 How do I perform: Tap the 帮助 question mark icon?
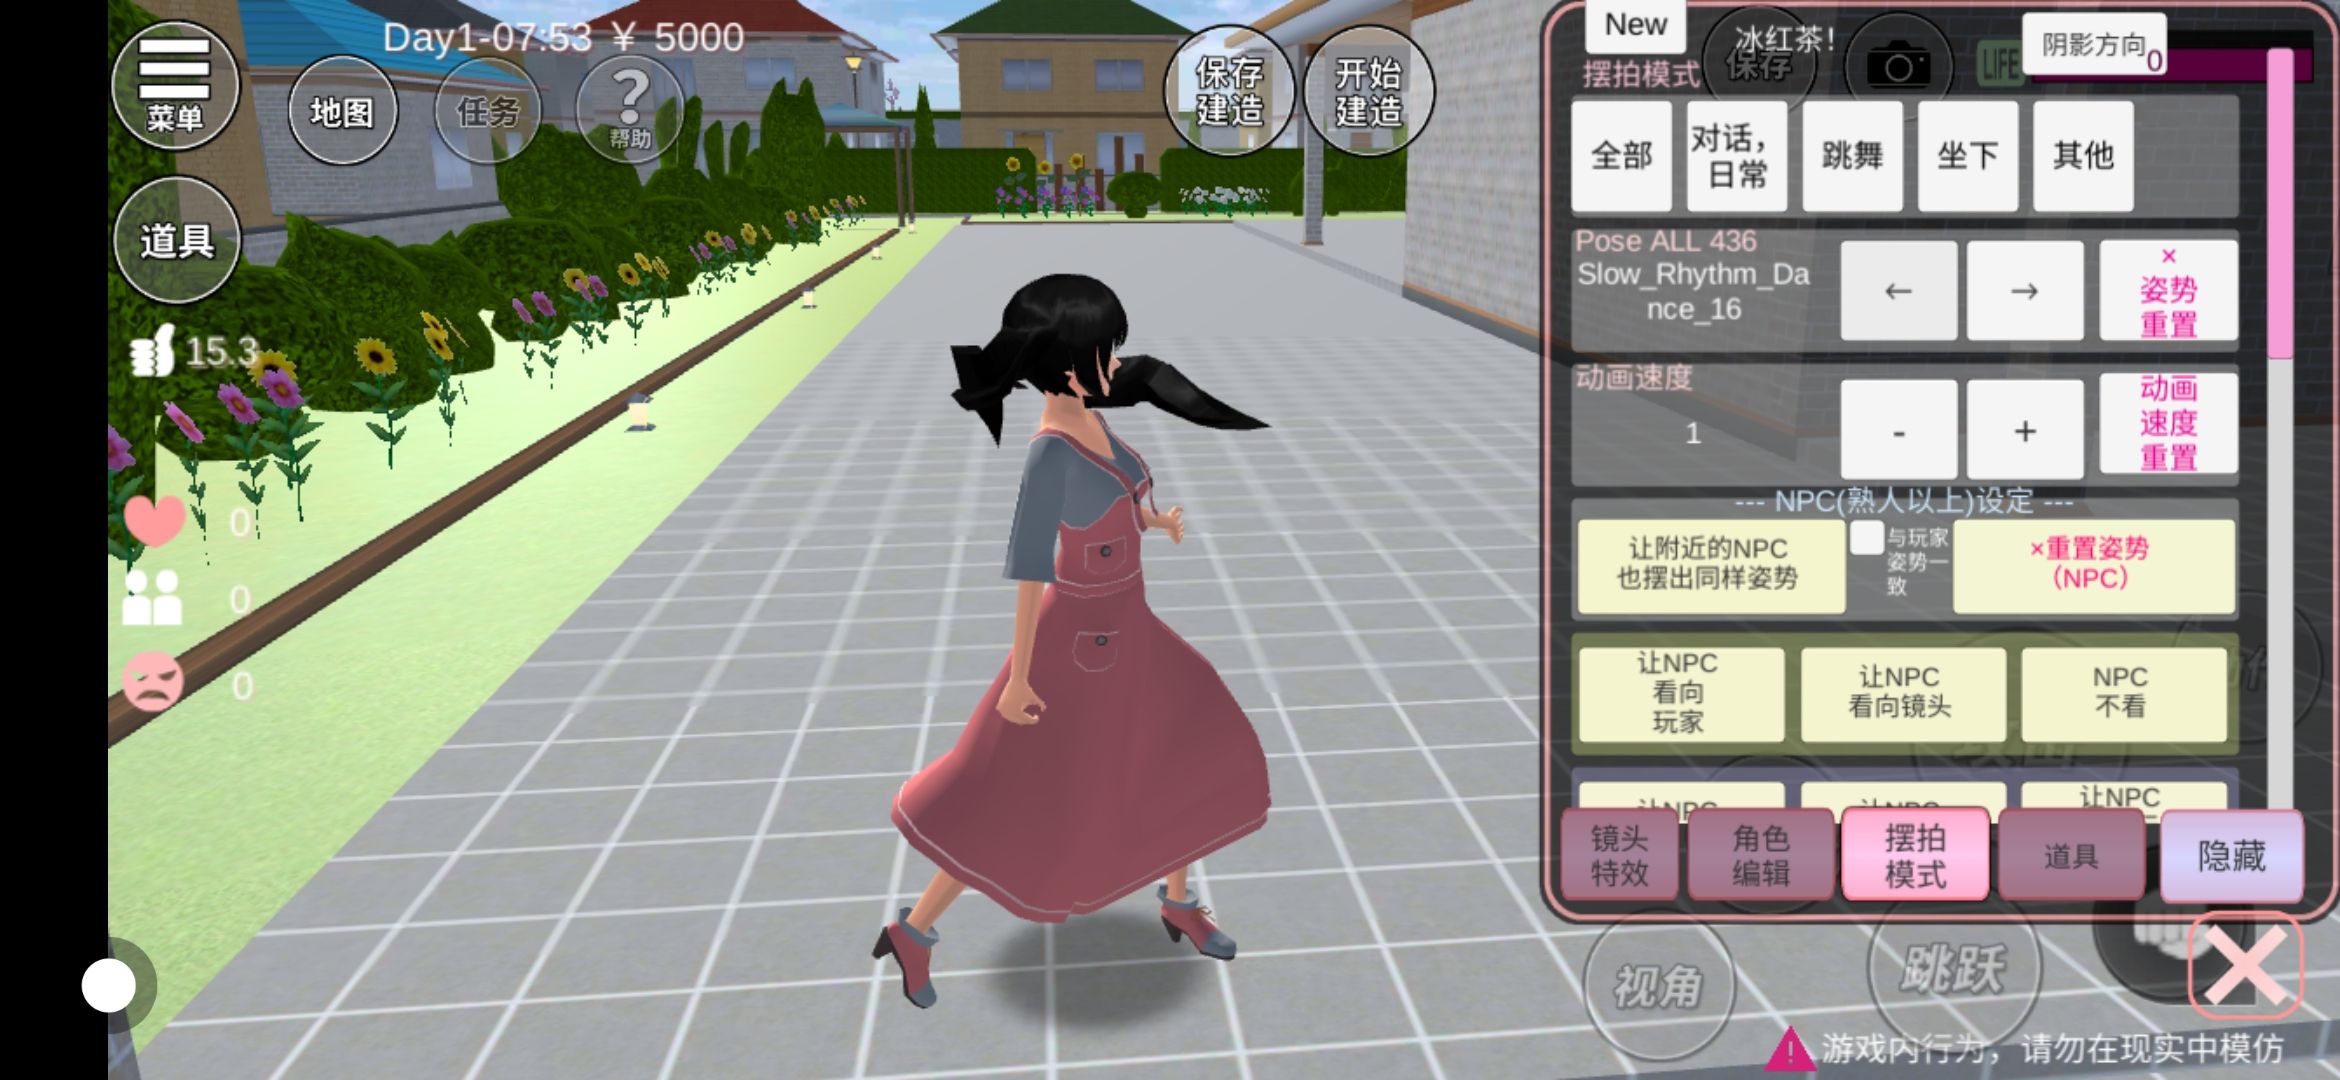[x=630, y=108]
